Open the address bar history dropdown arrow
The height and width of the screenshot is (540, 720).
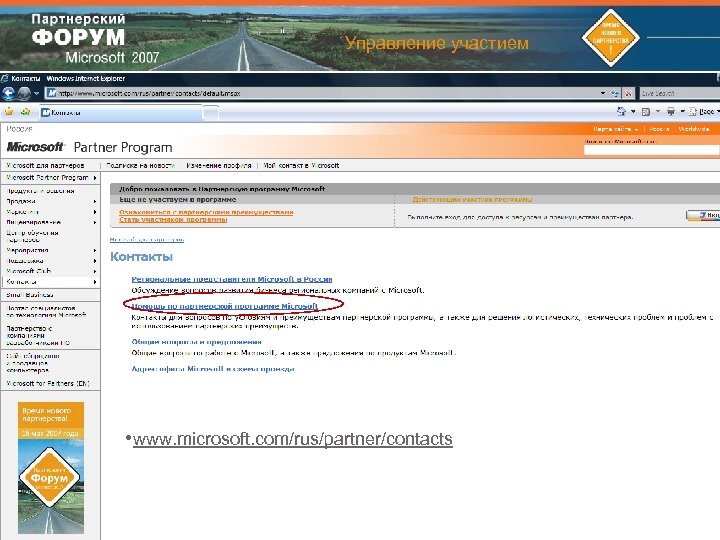(x=603, y=93)
